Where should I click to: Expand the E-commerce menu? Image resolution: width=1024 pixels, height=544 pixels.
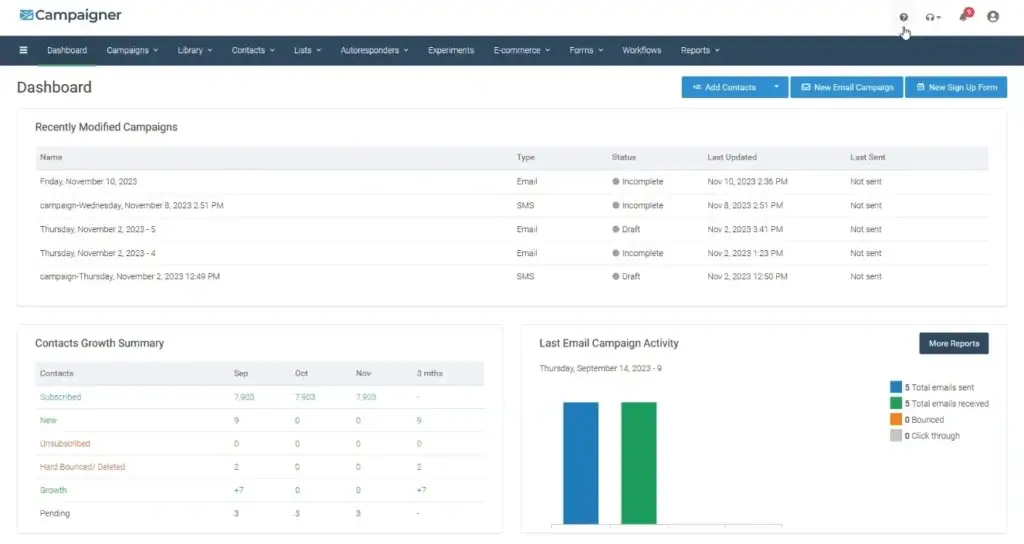tap(521, 50)
